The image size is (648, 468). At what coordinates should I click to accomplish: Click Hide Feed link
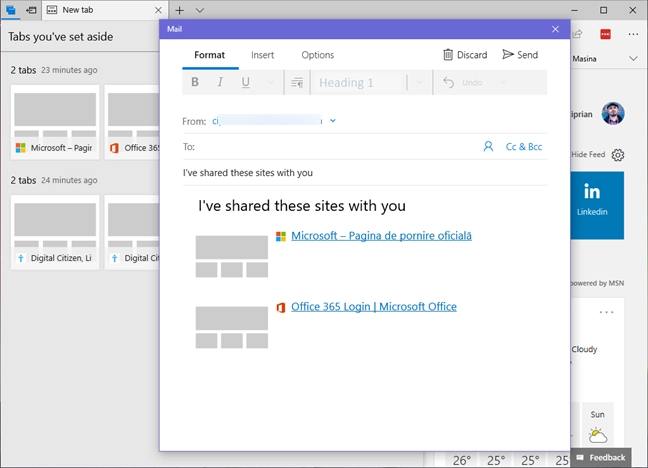pyautogui.click(x=588, y=154)
